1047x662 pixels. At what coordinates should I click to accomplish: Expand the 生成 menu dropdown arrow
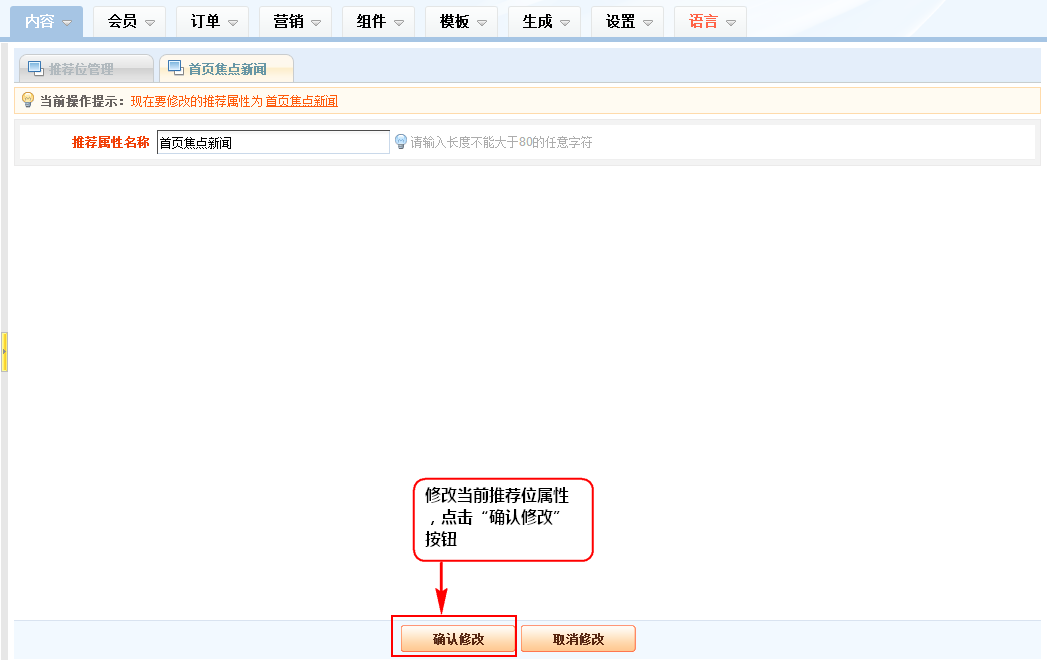point(565,22)
